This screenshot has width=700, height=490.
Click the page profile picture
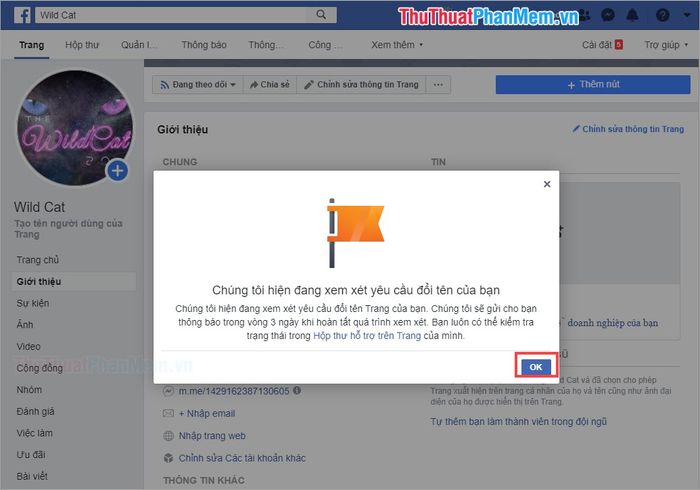pos(74,128)
